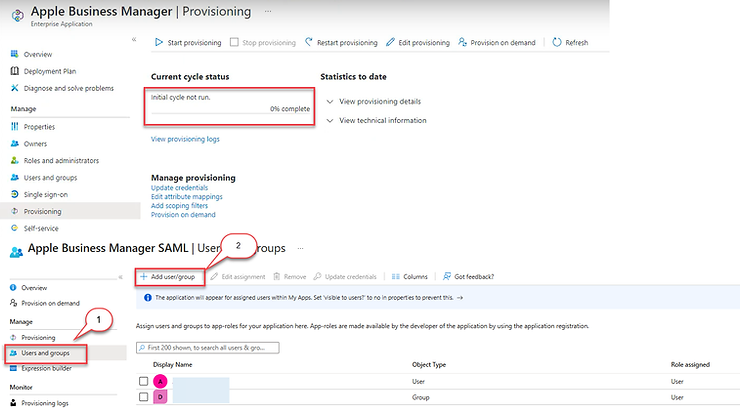Collapse the lower sidebar with double chevron
Image resolution: width=740 pixels, height=413 pixels.
120,277
